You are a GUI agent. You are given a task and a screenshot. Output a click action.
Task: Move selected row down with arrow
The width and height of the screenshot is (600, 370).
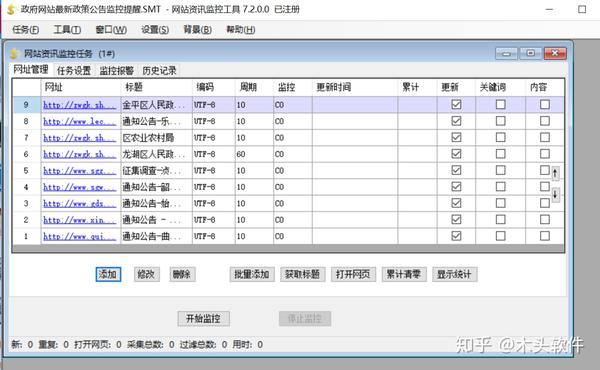pyautogui.click(x=555, y=195)
